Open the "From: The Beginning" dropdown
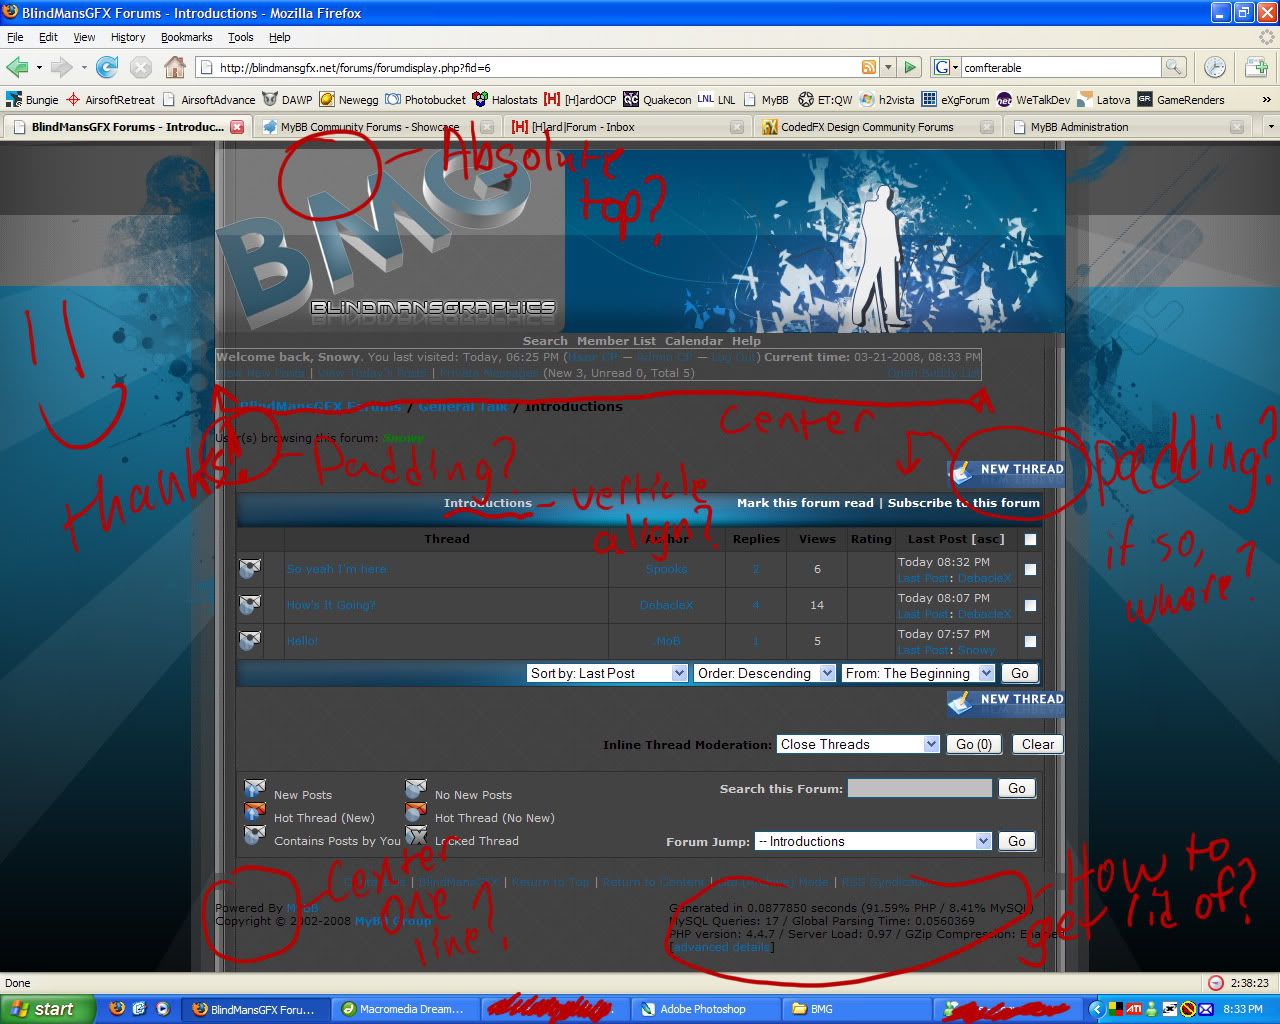This screenshot has width=1280, height=1024. point(918,673)
